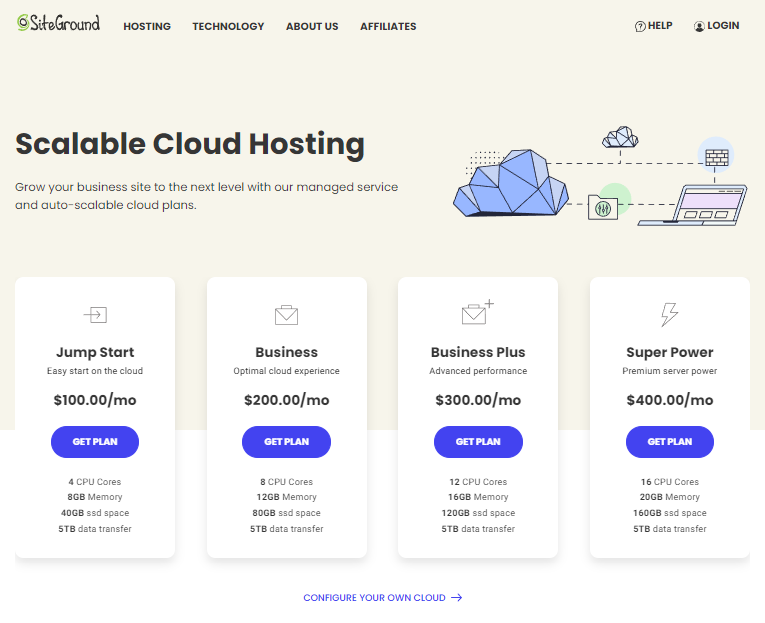Click the Super Power lightning bolt icon
The height and width of the screenshot is (623, 765).
(x=669, y=314)
